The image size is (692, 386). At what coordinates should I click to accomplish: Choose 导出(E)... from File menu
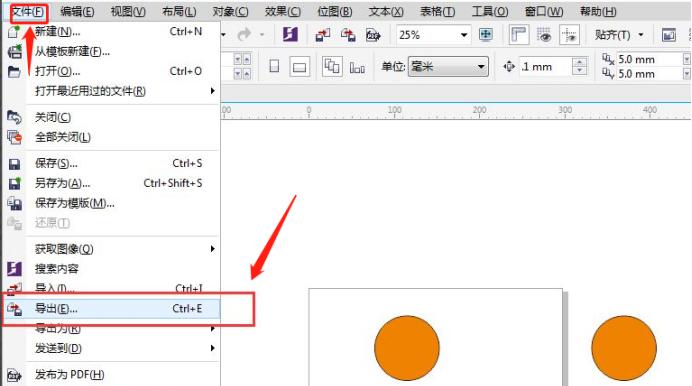pyautogui.click(x=112, y=309)
